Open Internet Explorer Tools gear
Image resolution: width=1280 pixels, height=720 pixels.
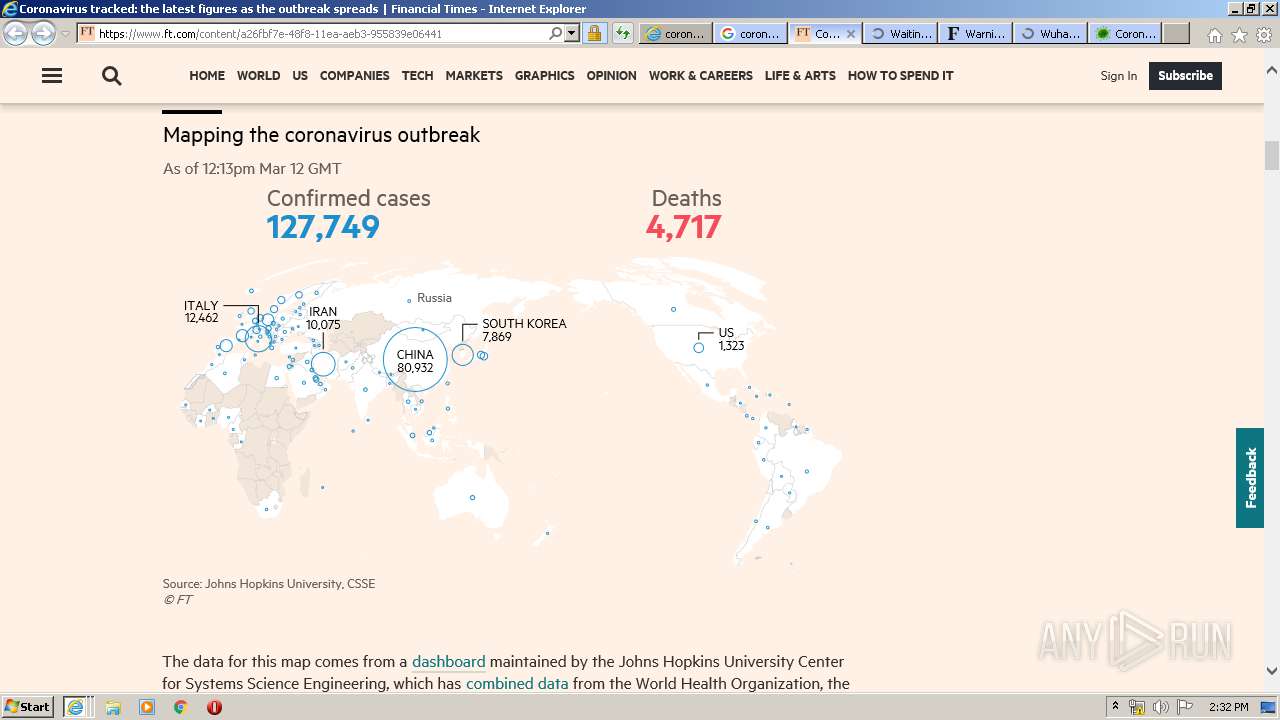click(1264, 35)
